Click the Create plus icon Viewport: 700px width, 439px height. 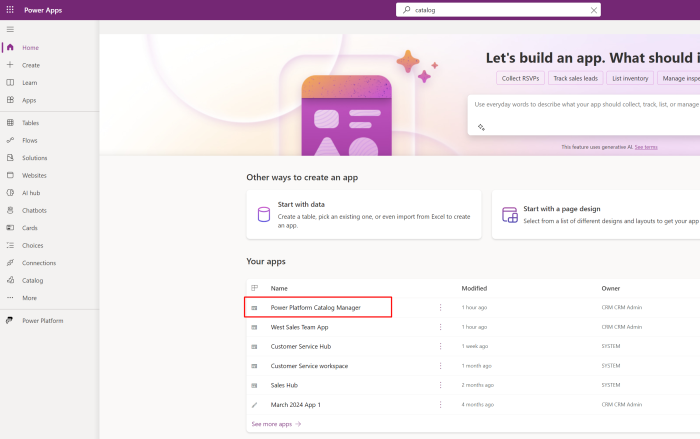pyautogui.click(x=10, y=65)
